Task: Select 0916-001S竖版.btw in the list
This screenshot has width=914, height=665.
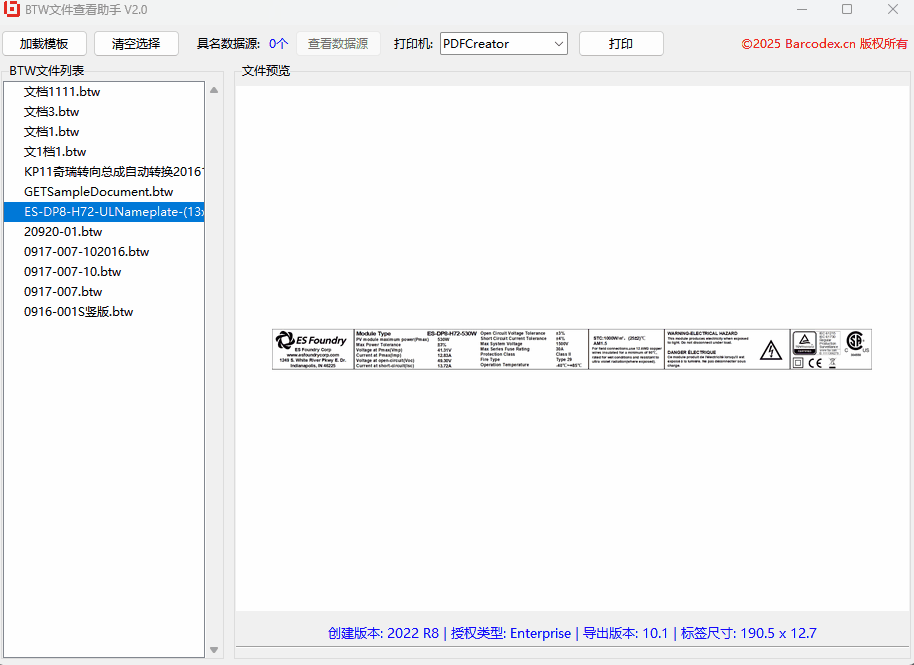Action: (104, 312)
